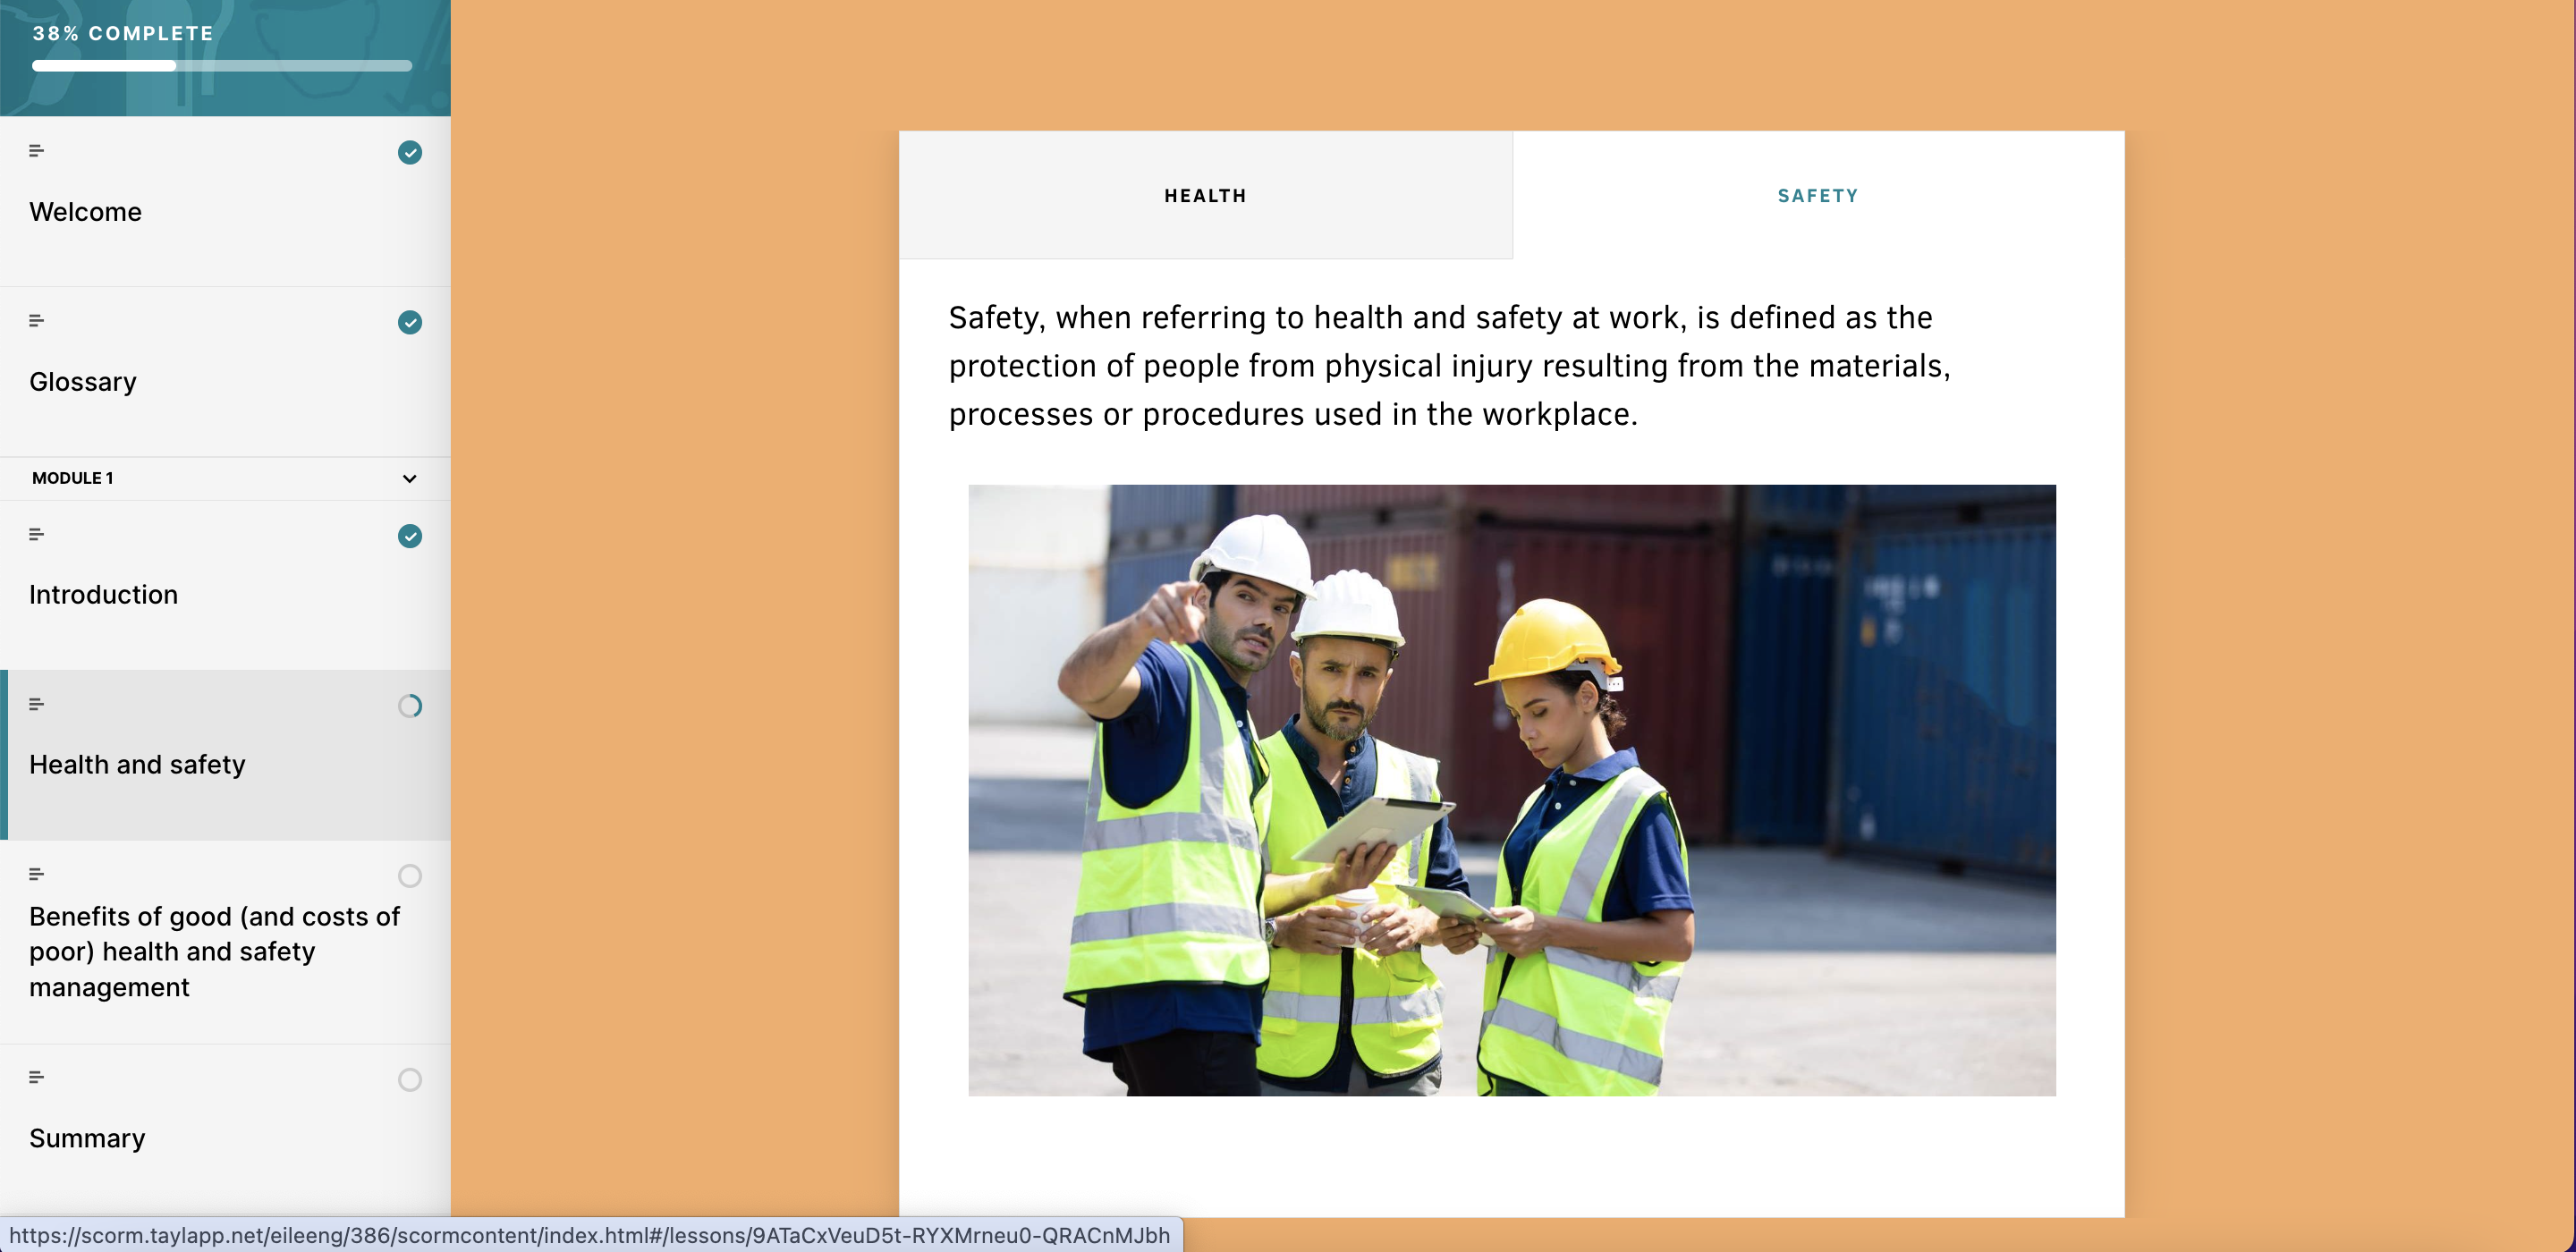Open the Summary lesson
Screen dimensions: 2576x1252
(87, 1138)
